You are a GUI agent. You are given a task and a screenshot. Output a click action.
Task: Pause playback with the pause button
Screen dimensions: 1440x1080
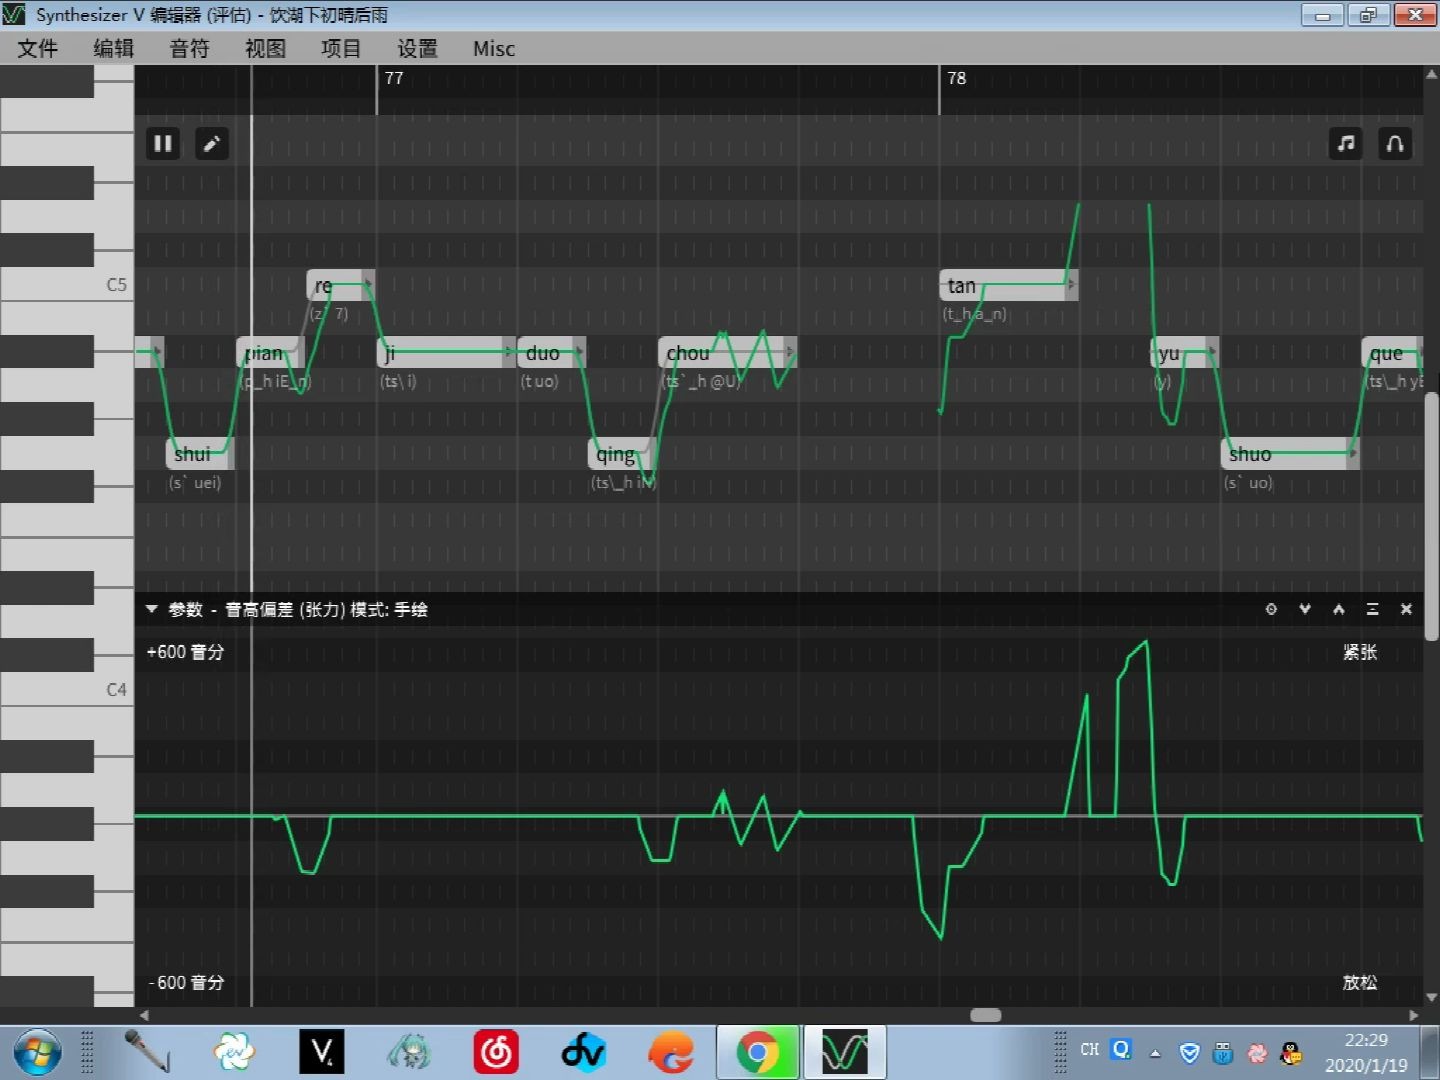[x=162, y=144]
